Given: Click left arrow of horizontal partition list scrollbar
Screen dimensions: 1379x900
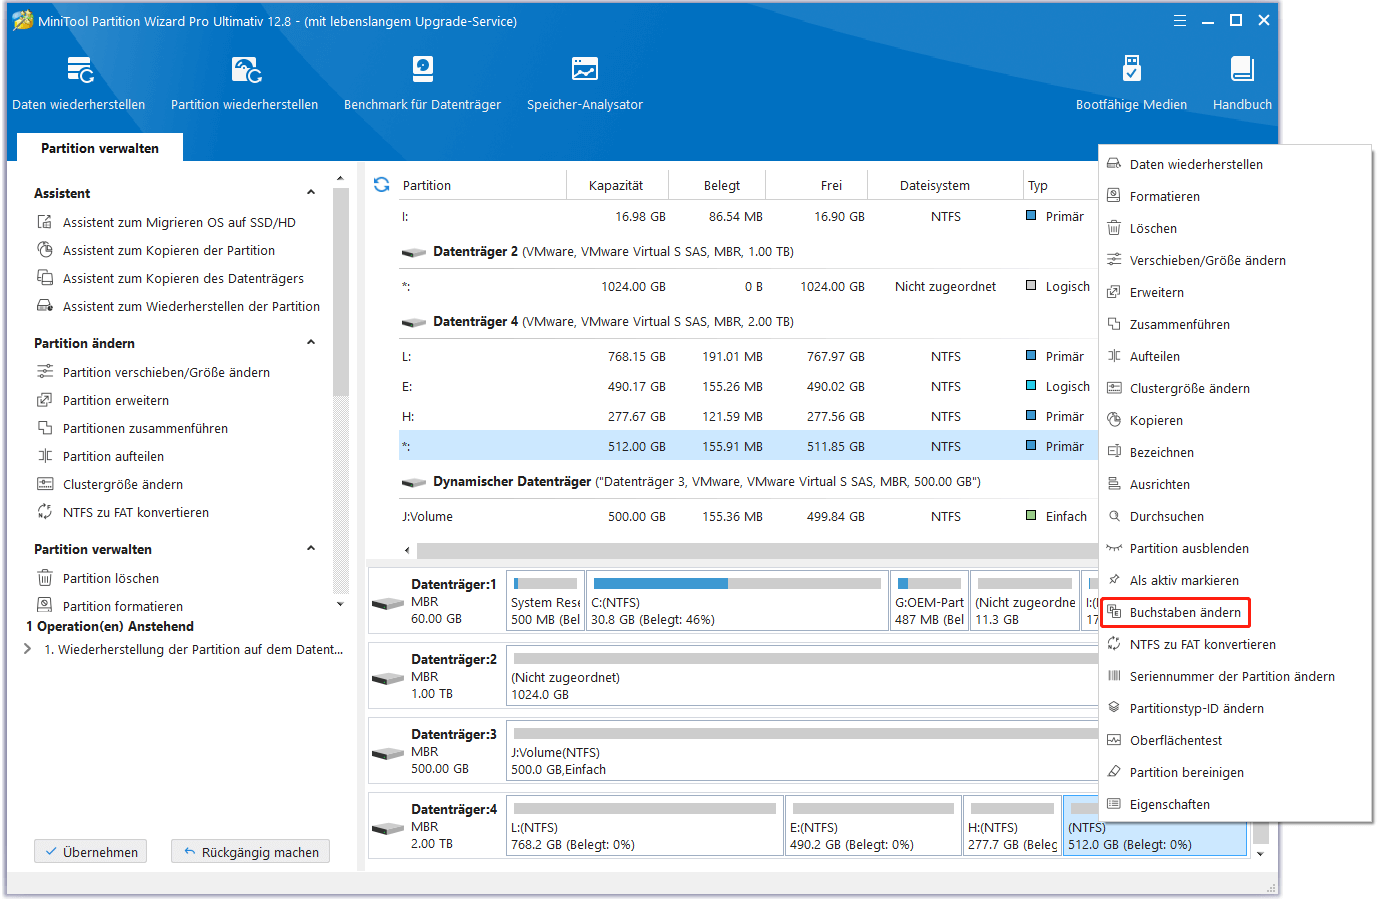Looking at the screenshot, I should [407, 550].
